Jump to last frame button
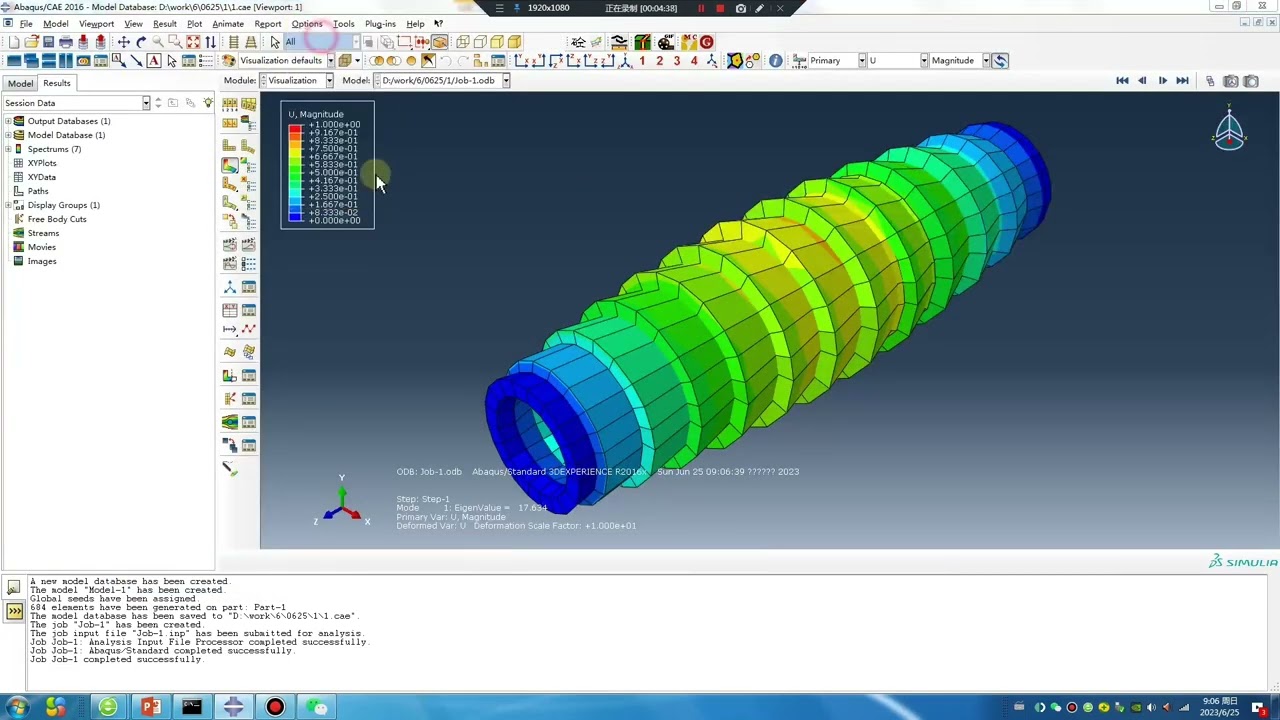Screen dimensions: 1280x720 point(1182,81)
